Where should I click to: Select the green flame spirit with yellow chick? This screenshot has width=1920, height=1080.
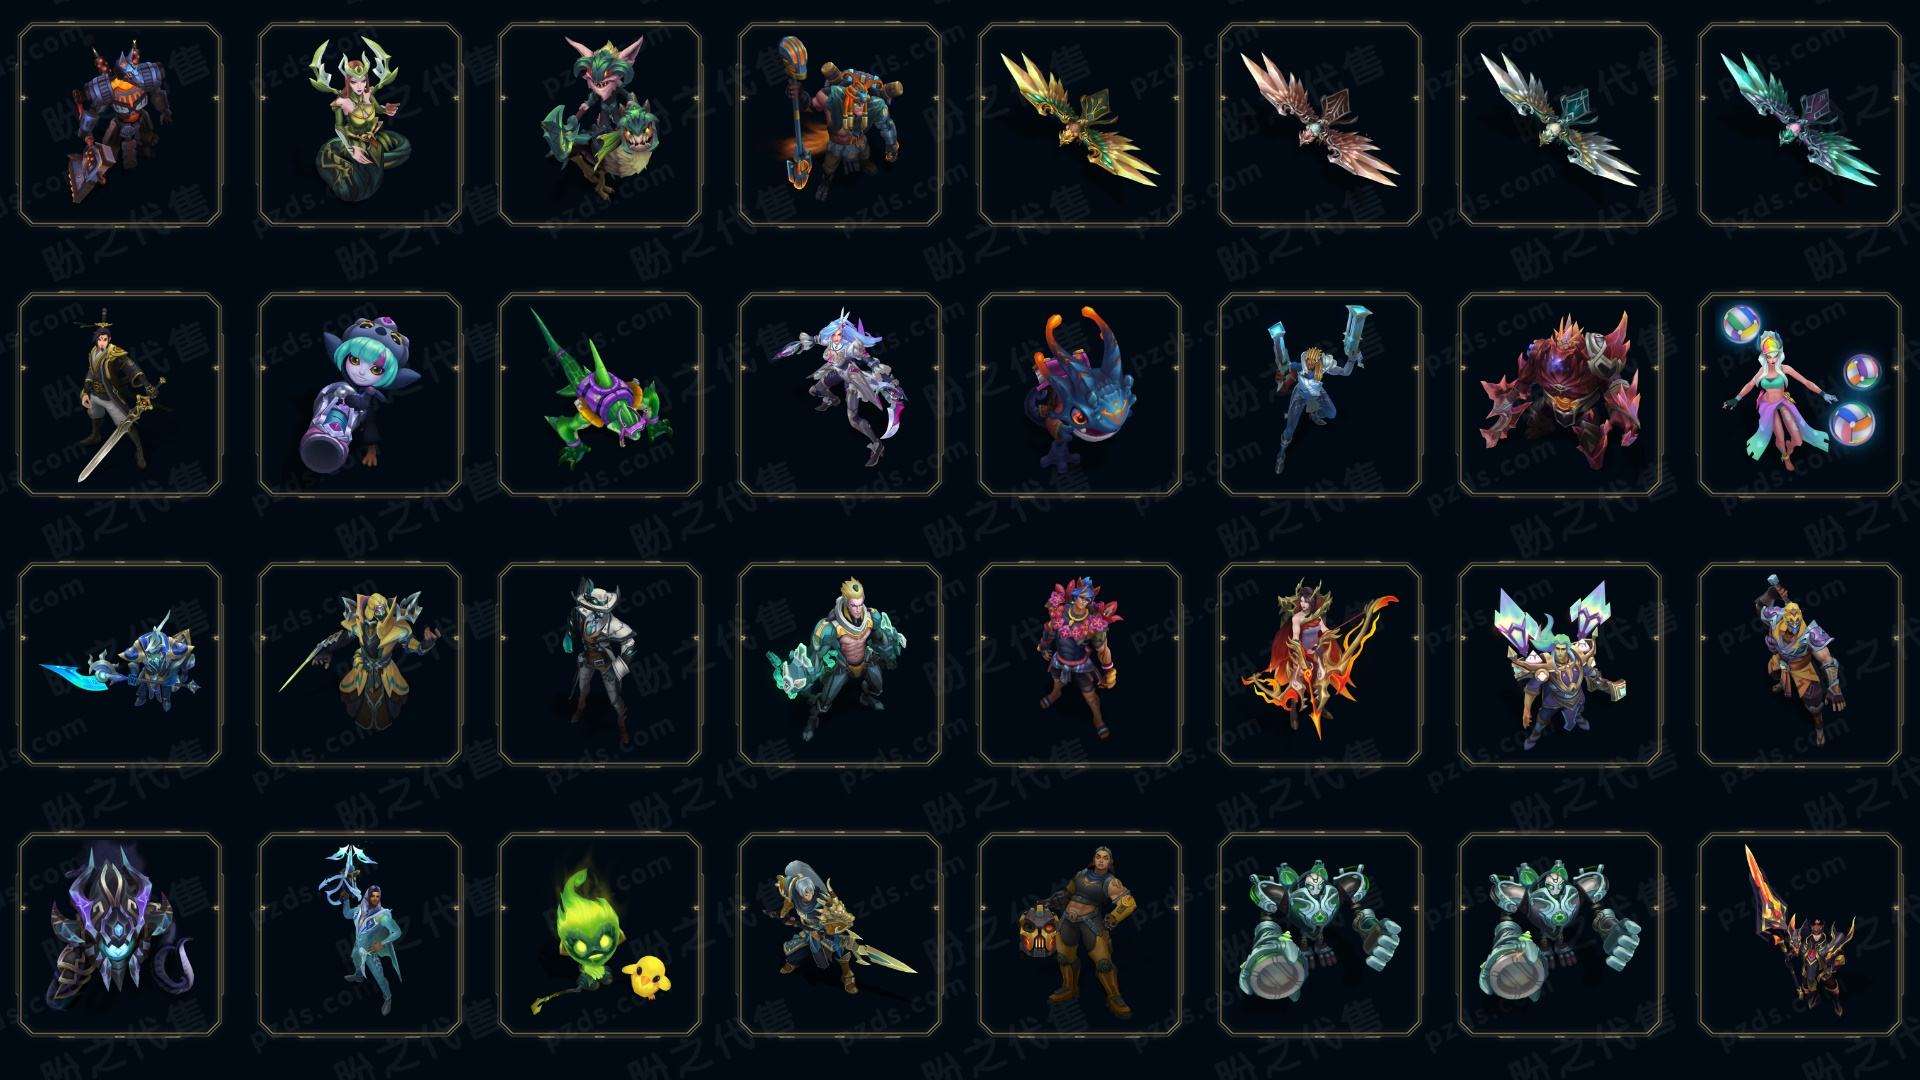(600, 934)
